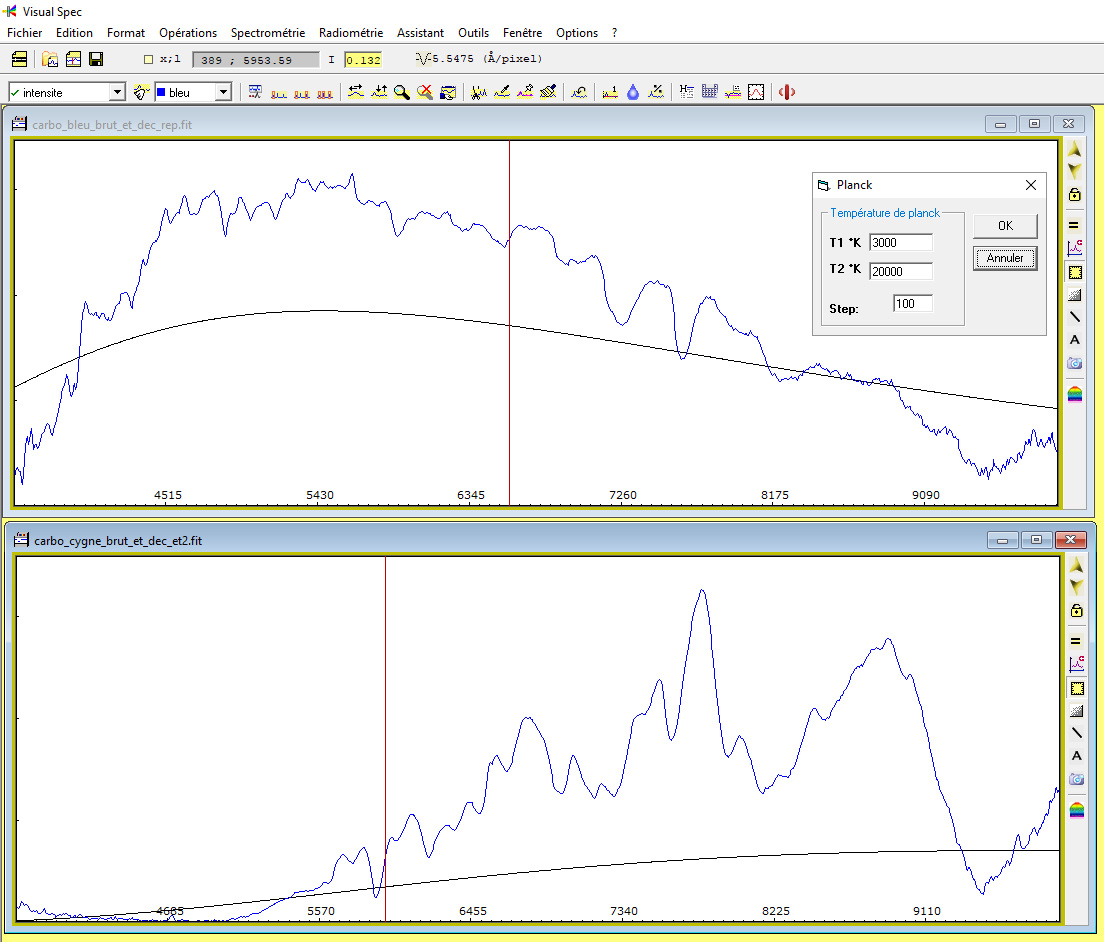
Task: Click the pencil edit curve icon
Action: [502, 92]
